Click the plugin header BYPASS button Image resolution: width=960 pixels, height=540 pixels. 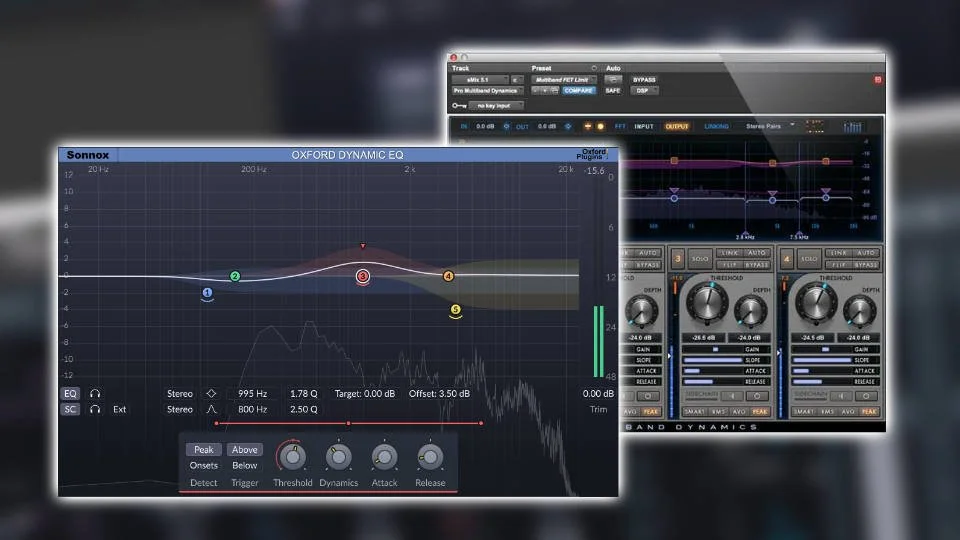(644, 80)
